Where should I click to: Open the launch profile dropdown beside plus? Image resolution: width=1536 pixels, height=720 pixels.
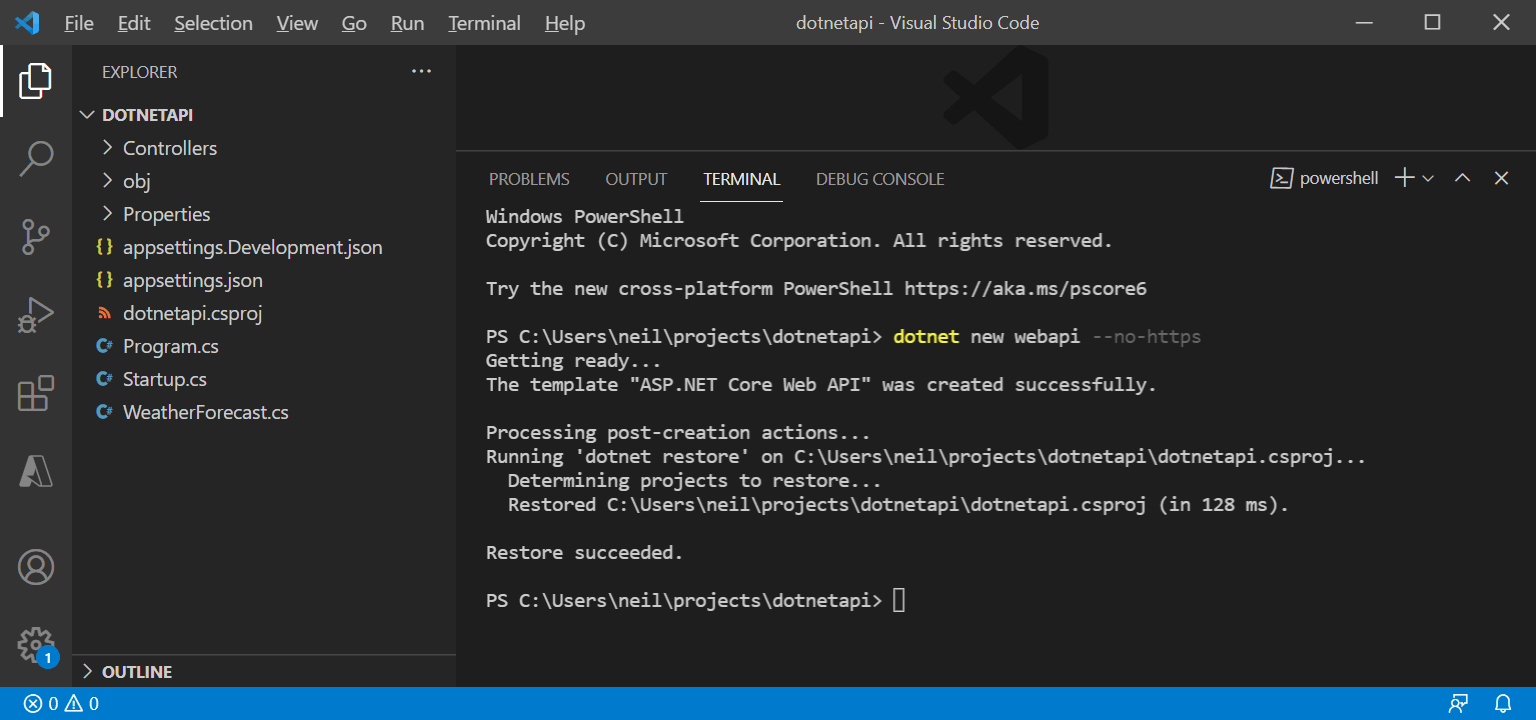(1428, 178)
